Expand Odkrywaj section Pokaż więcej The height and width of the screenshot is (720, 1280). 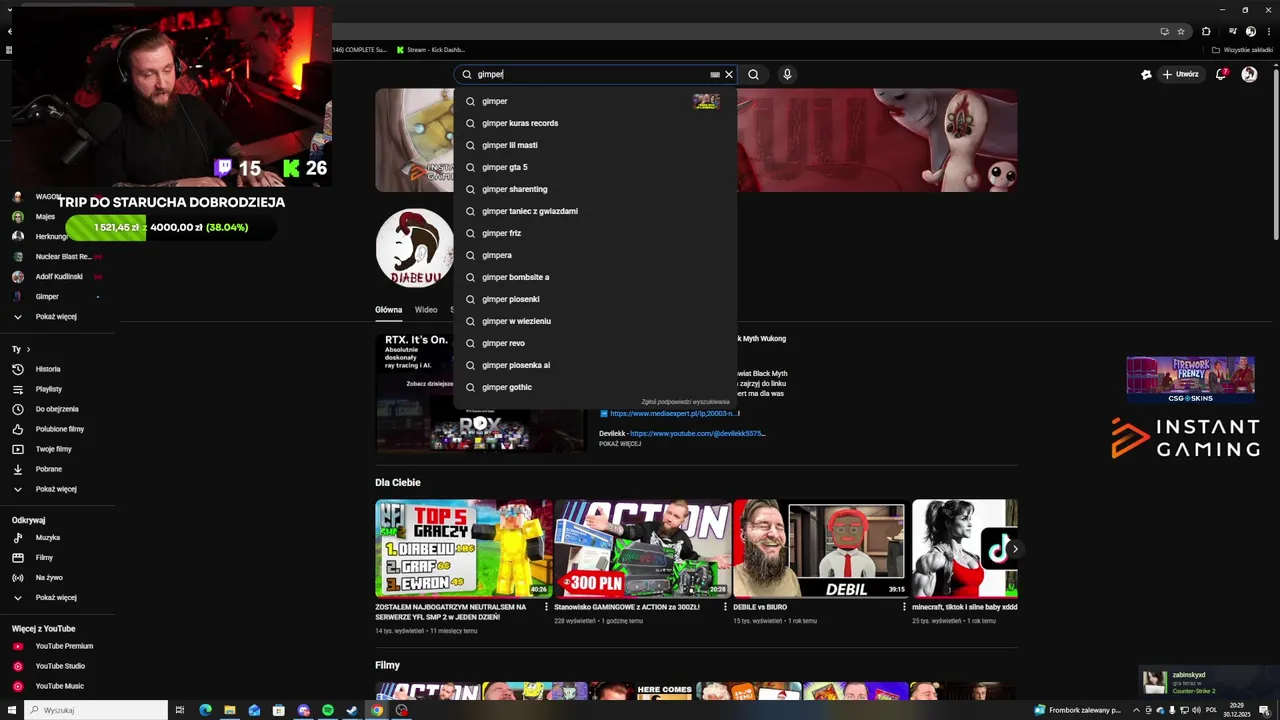56,598
